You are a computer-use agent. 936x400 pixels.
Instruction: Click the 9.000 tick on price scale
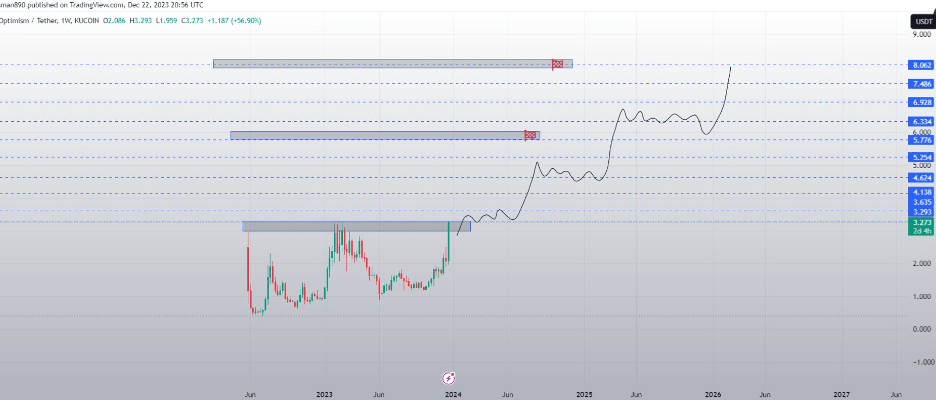pyautogui.click(x=922, y=35)
